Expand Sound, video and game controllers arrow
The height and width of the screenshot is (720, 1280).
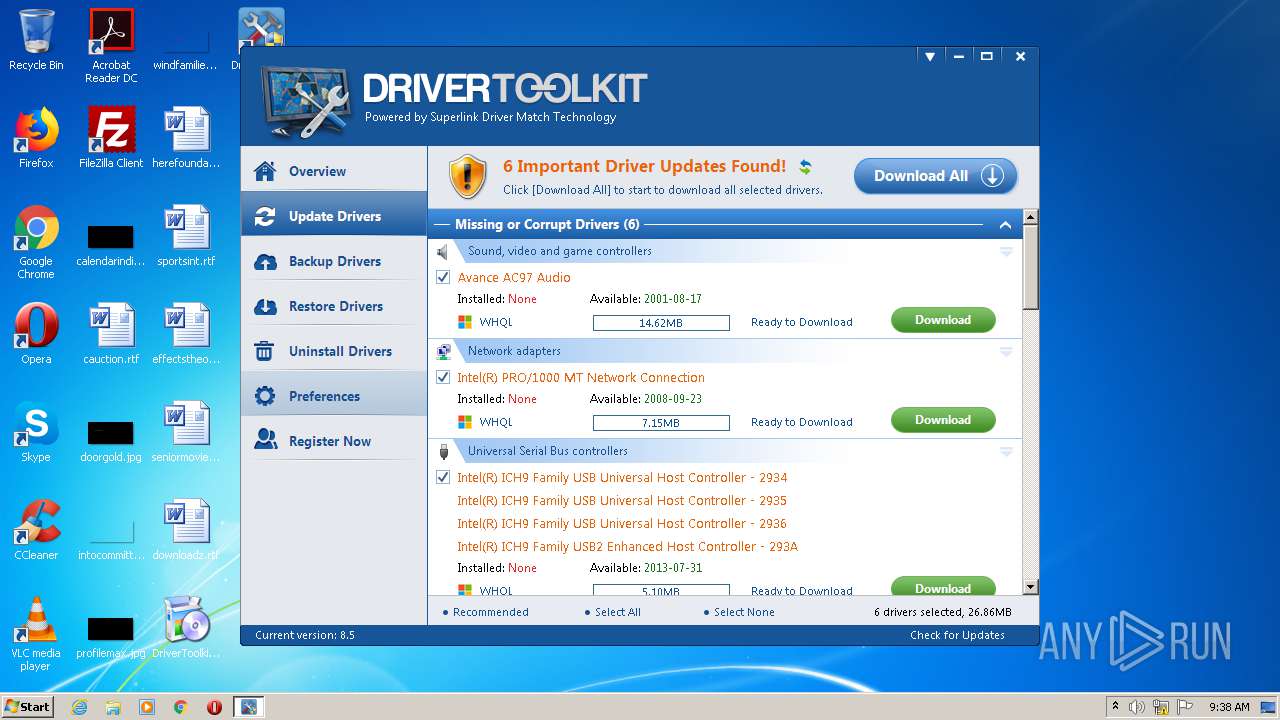pos(1006,252)
